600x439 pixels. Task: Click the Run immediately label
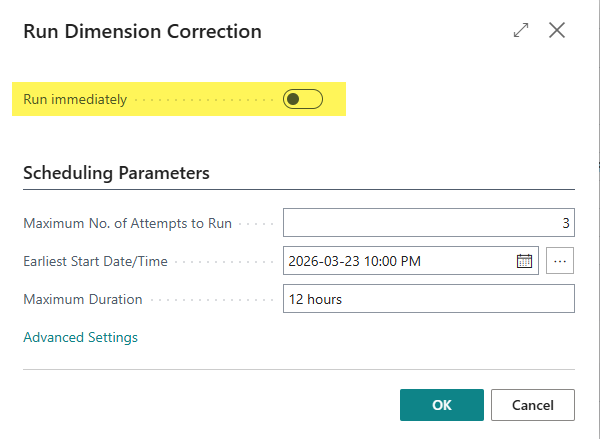pos(75,100)
